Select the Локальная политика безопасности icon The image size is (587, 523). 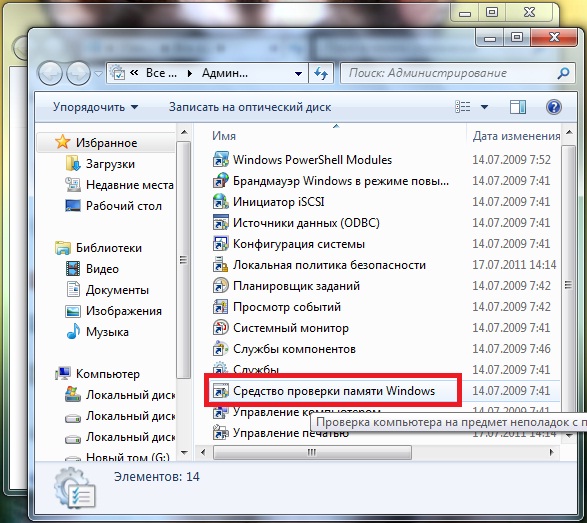point(220,264)
